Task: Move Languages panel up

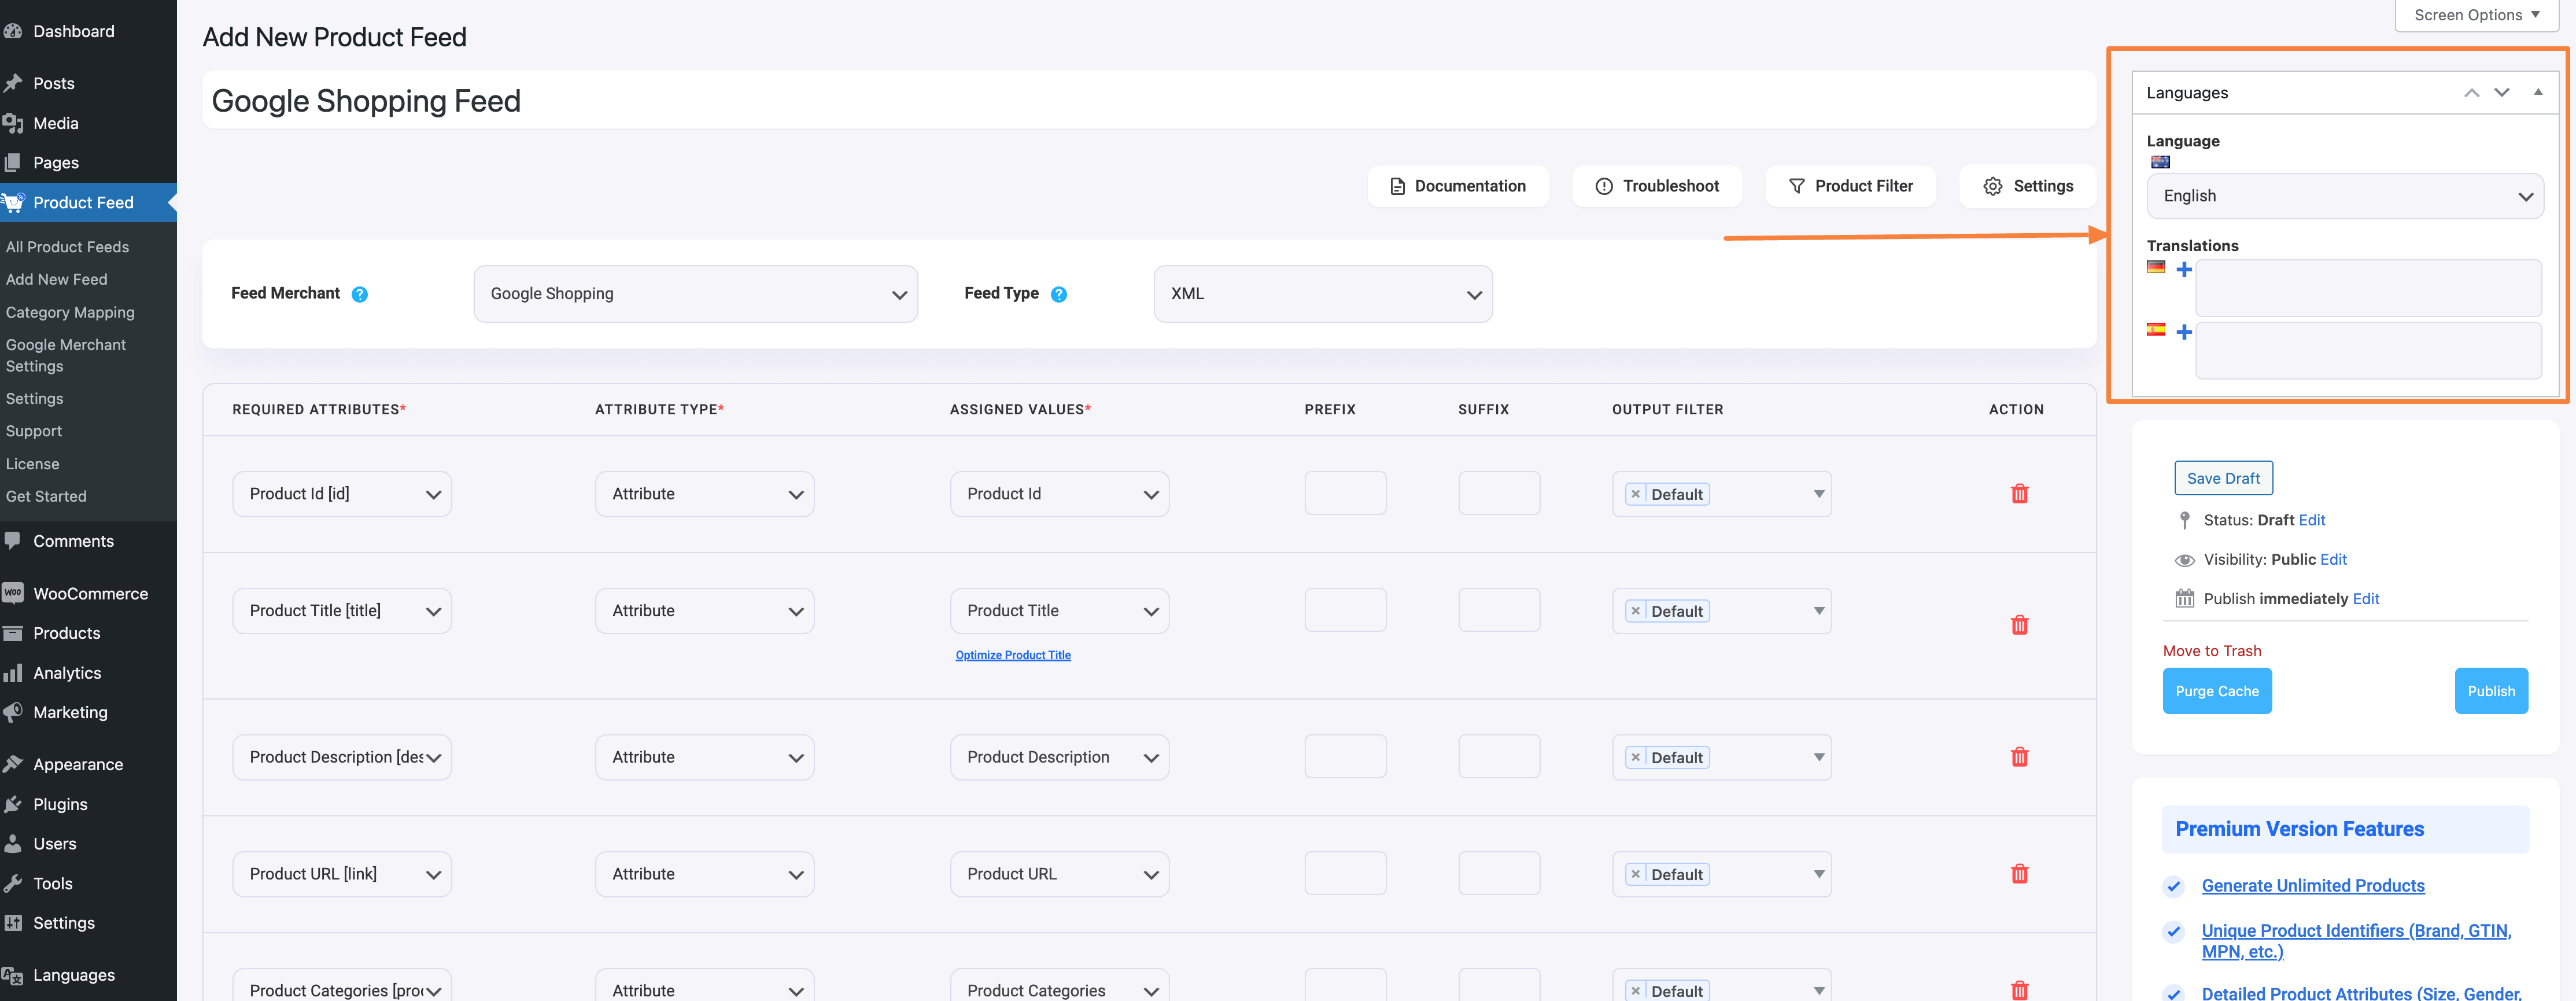Action: pyautogui.click(x=2471, y=93)
